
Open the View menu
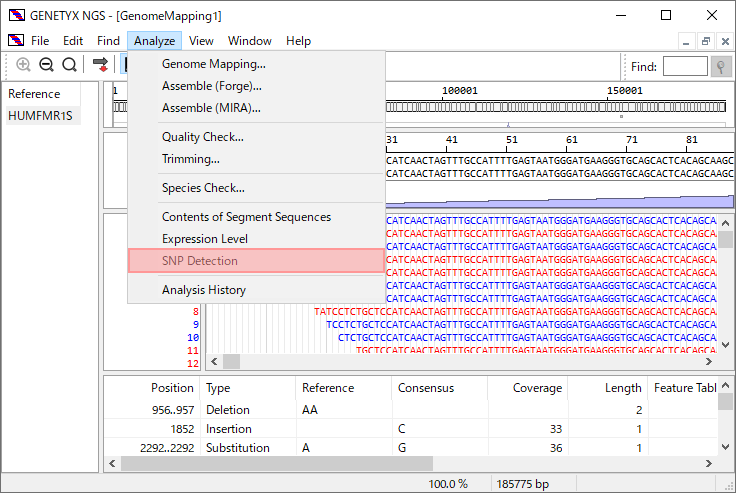point(201,41)
